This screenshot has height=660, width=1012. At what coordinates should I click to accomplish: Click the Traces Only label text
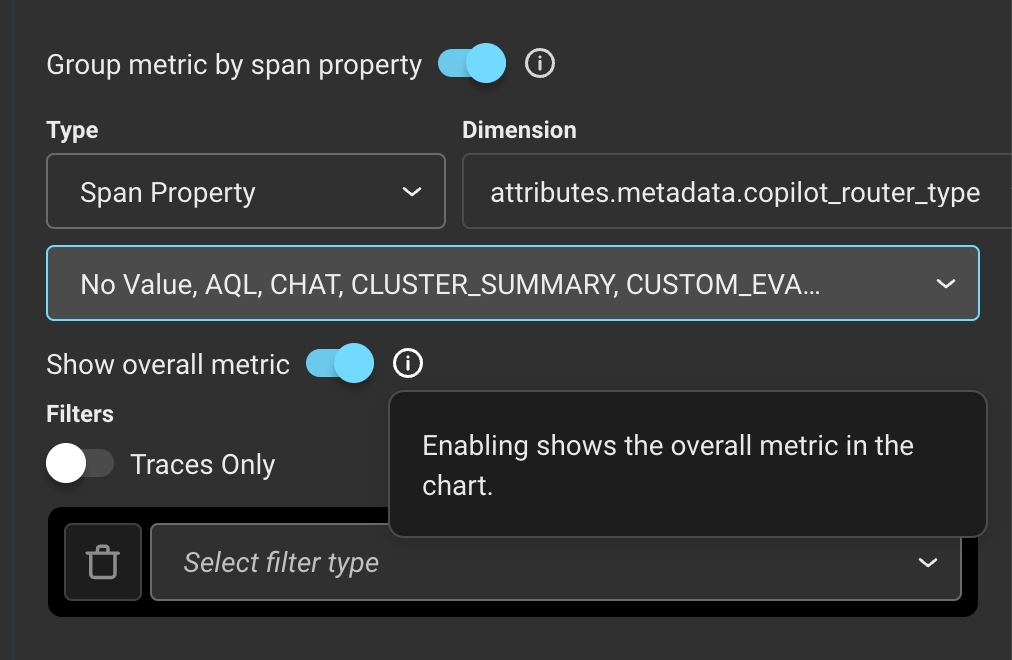pos(203,465)
